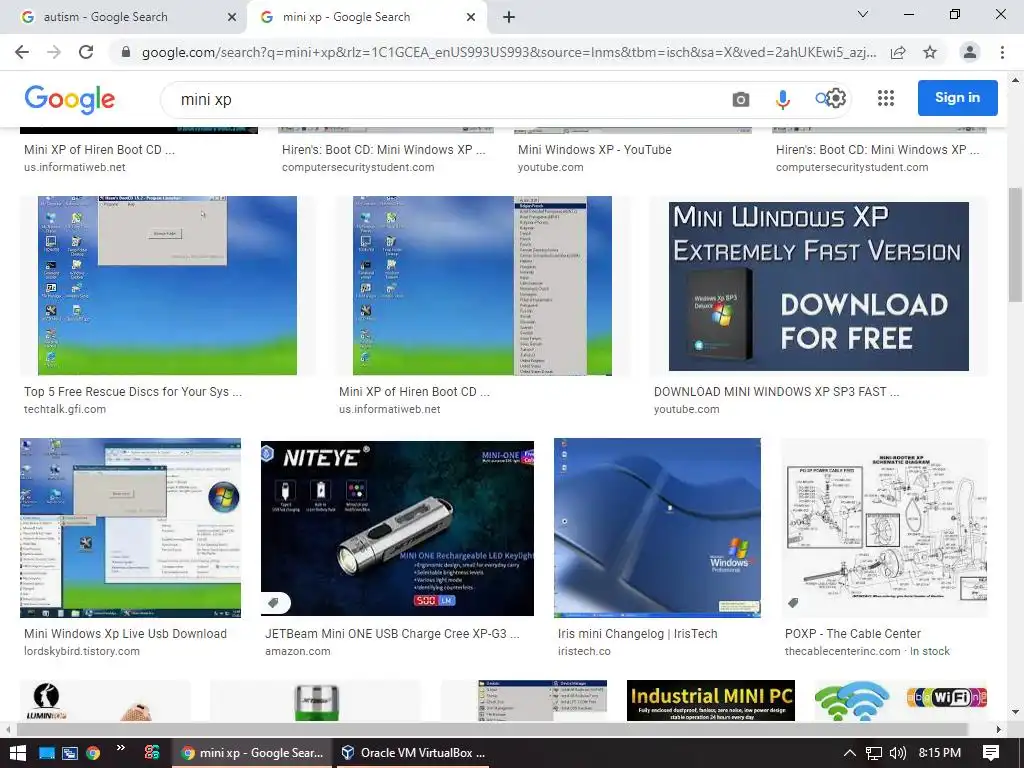The image size is (1024, 768).
Task: Open the notifications action center
Action: coord(991,753)
